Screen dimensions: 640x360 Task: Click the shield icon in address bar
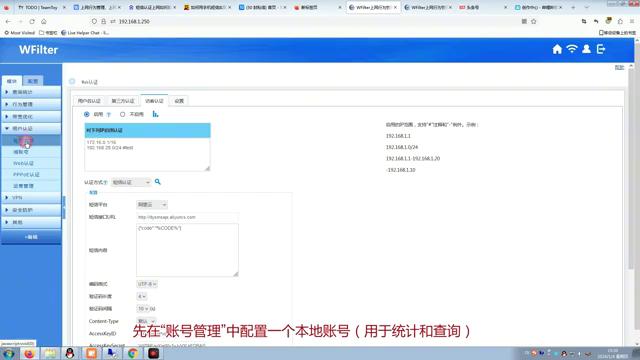click(x=94, y=21)
